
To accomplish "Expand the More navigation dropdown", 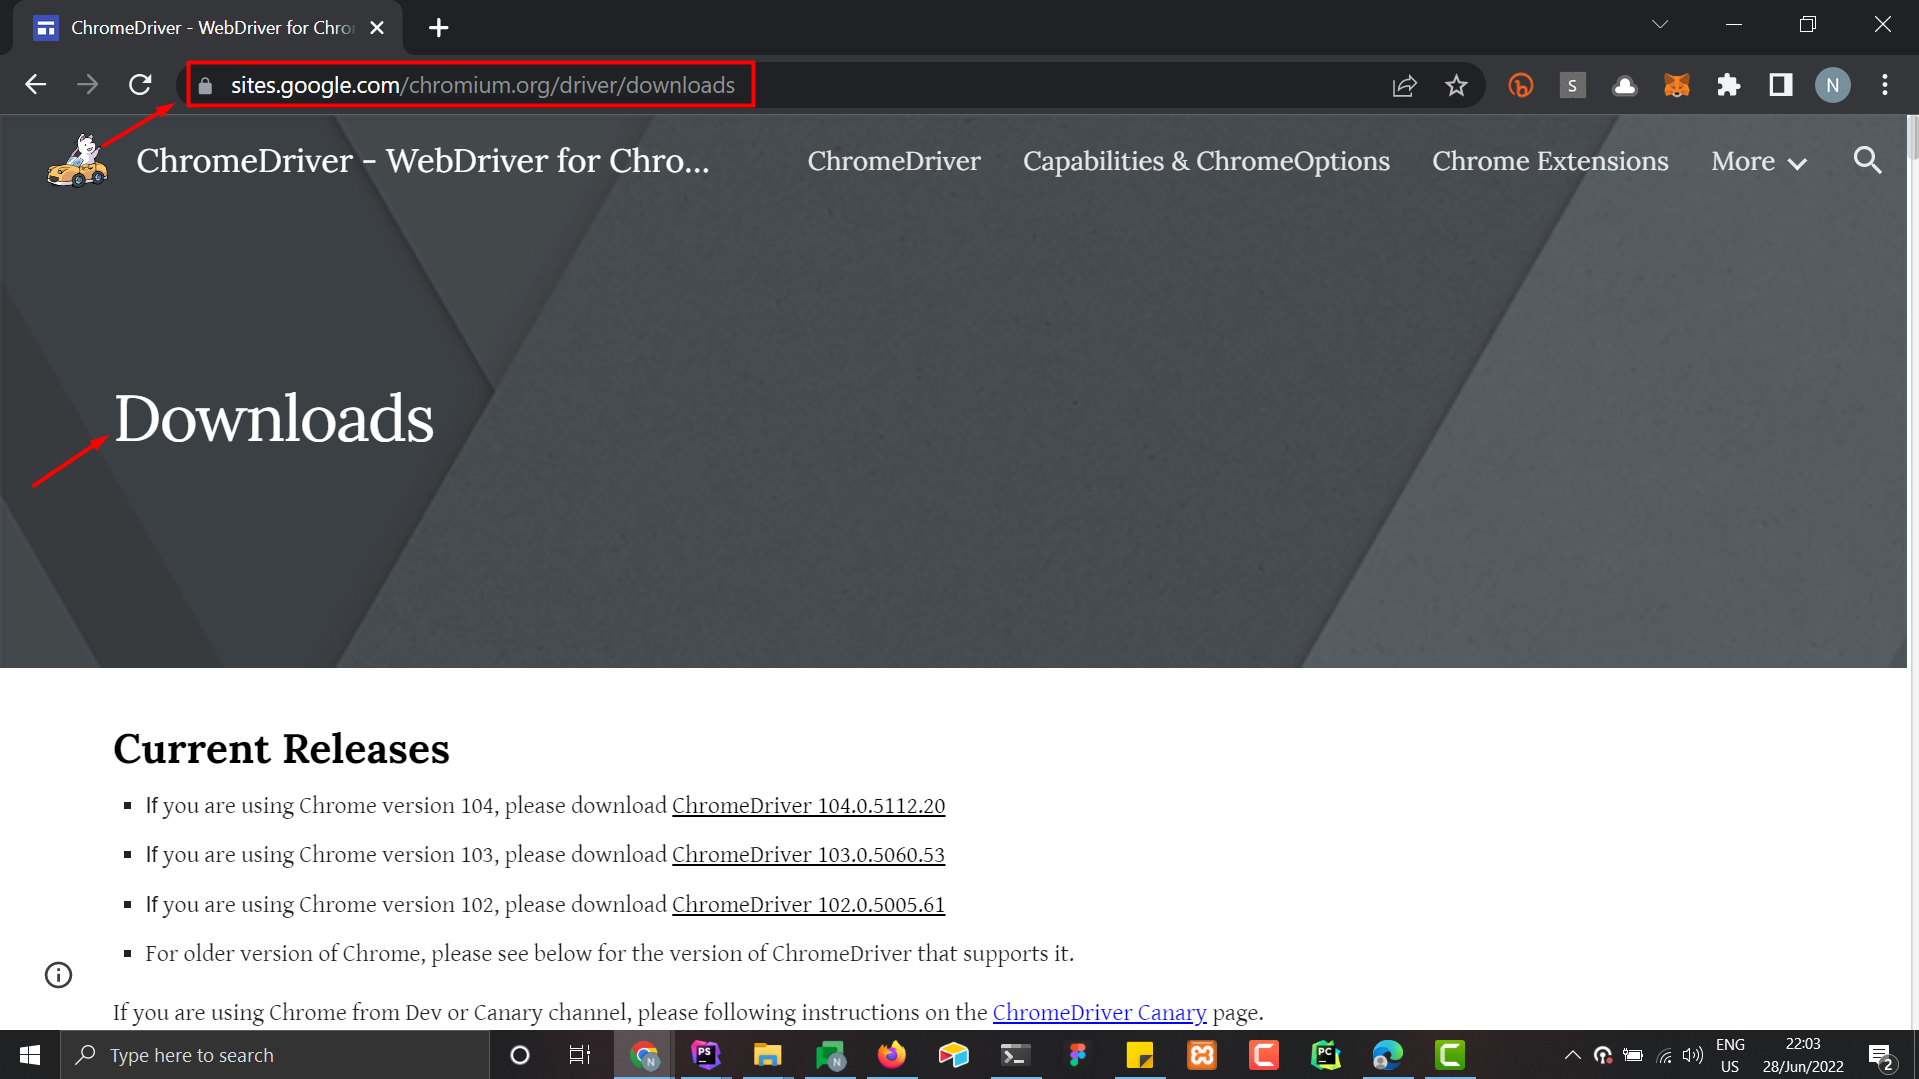I will click(1759, 161).
